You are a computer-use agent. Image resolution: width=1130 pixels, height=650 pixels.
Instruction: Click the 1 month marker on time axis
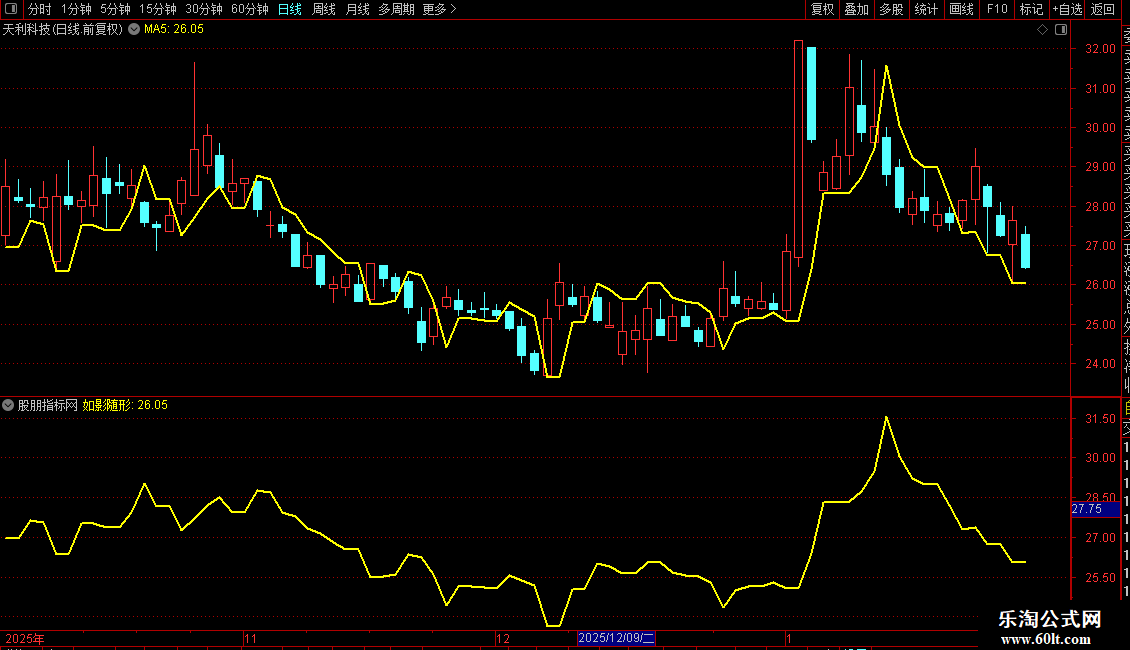pos(788,638)
